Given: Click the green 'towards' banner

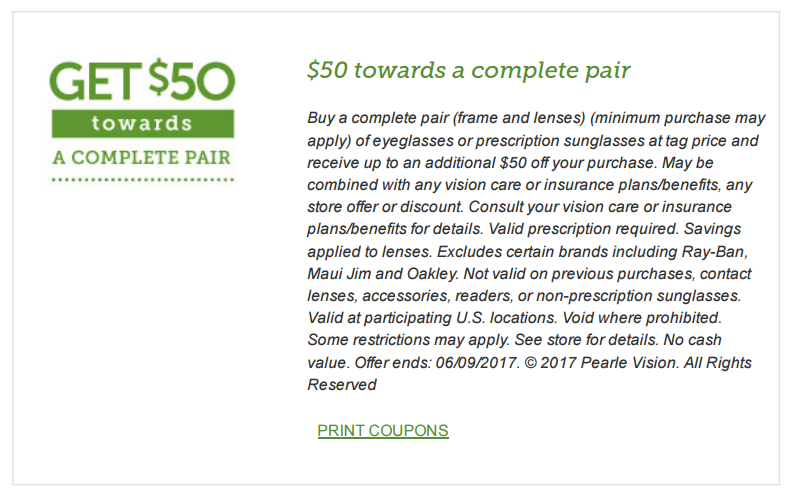Looking at the screenshot, I should [143, 123].
